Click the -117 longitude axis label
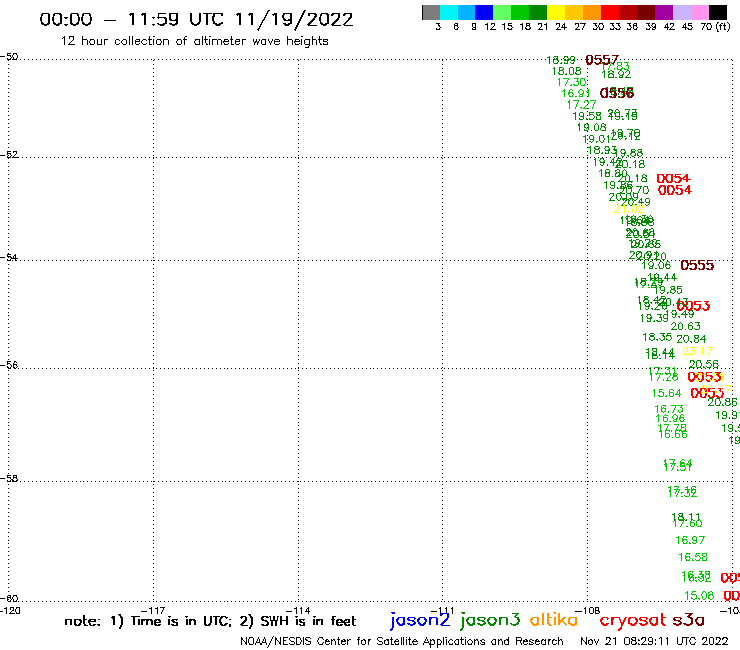This screenshot has height=650, width=740. (x=153, y=610)
